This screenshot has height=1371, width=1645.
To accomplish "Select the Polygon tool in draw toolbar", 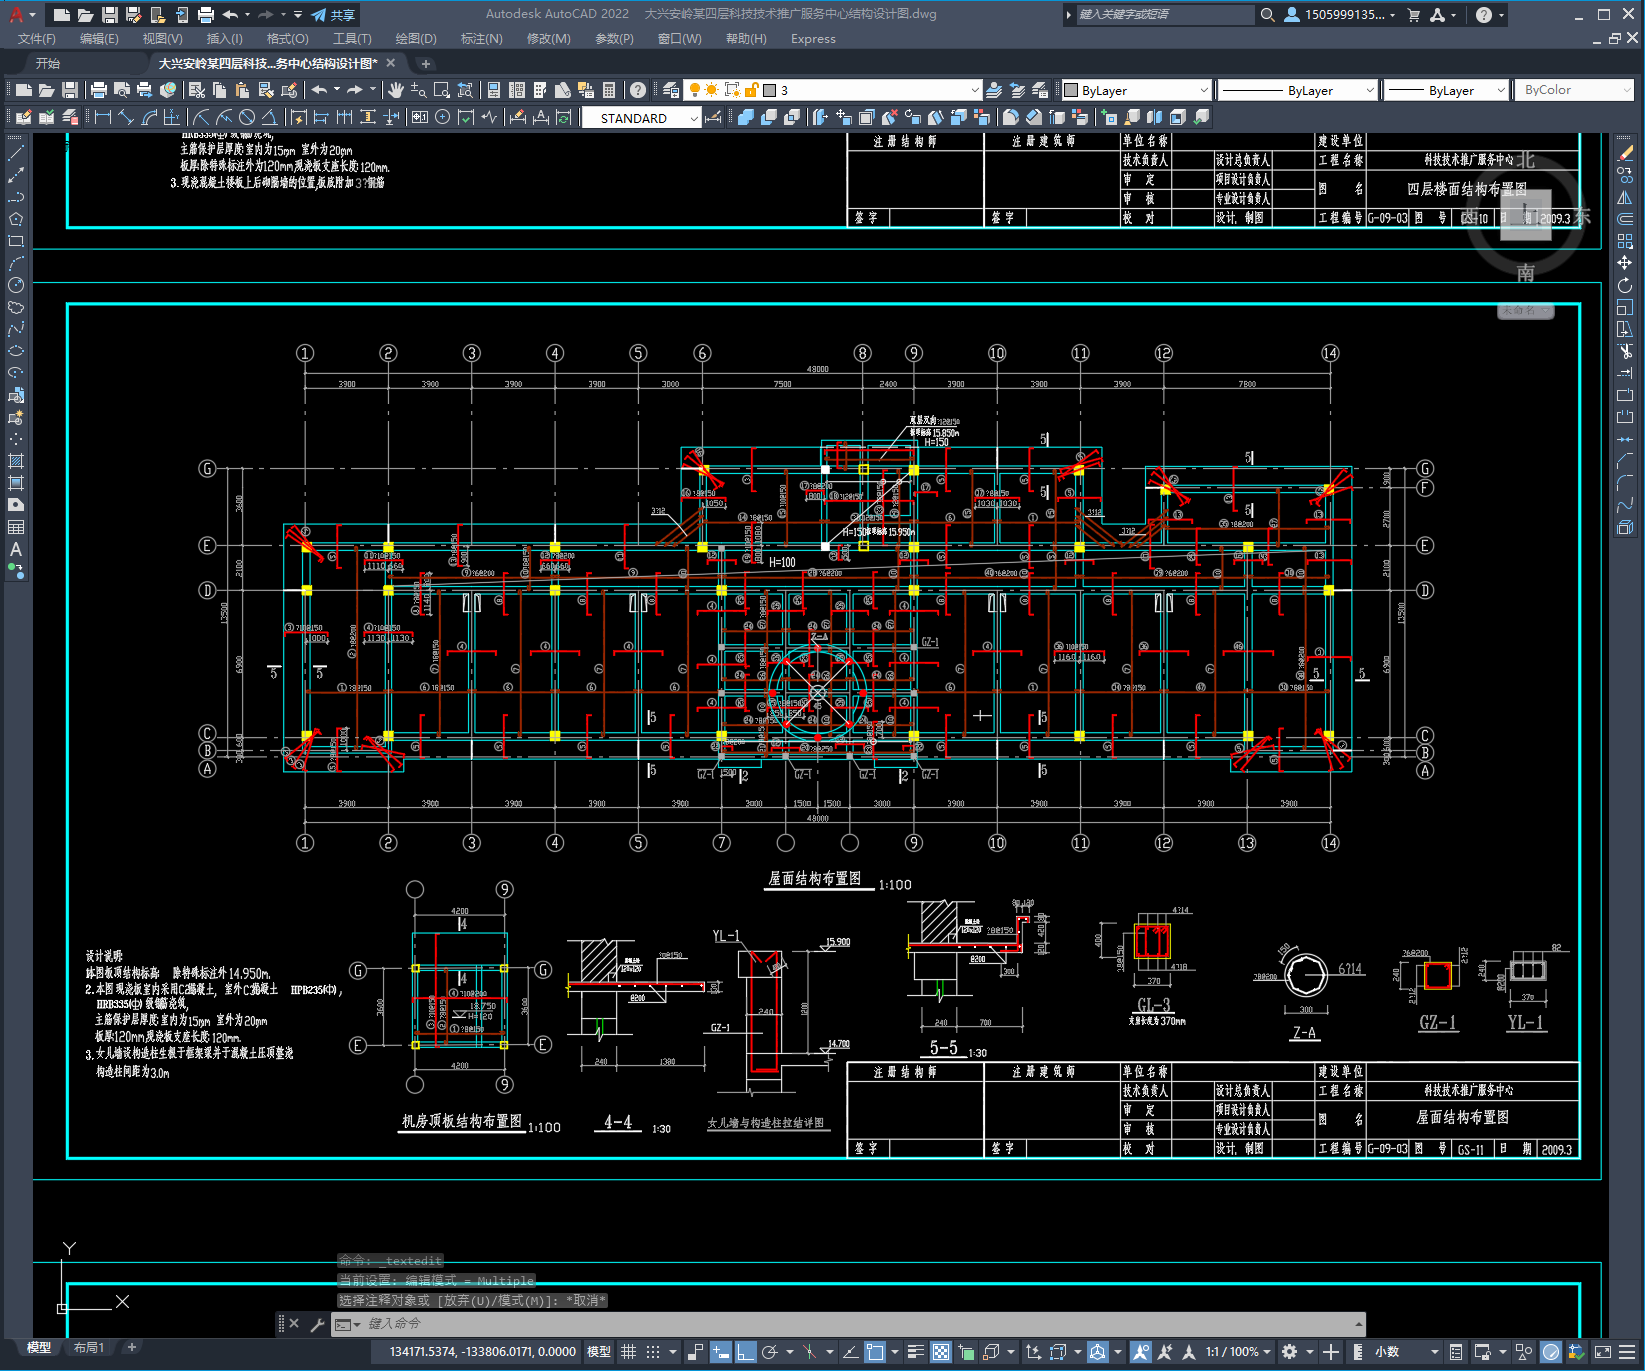I will pos(16,219).
